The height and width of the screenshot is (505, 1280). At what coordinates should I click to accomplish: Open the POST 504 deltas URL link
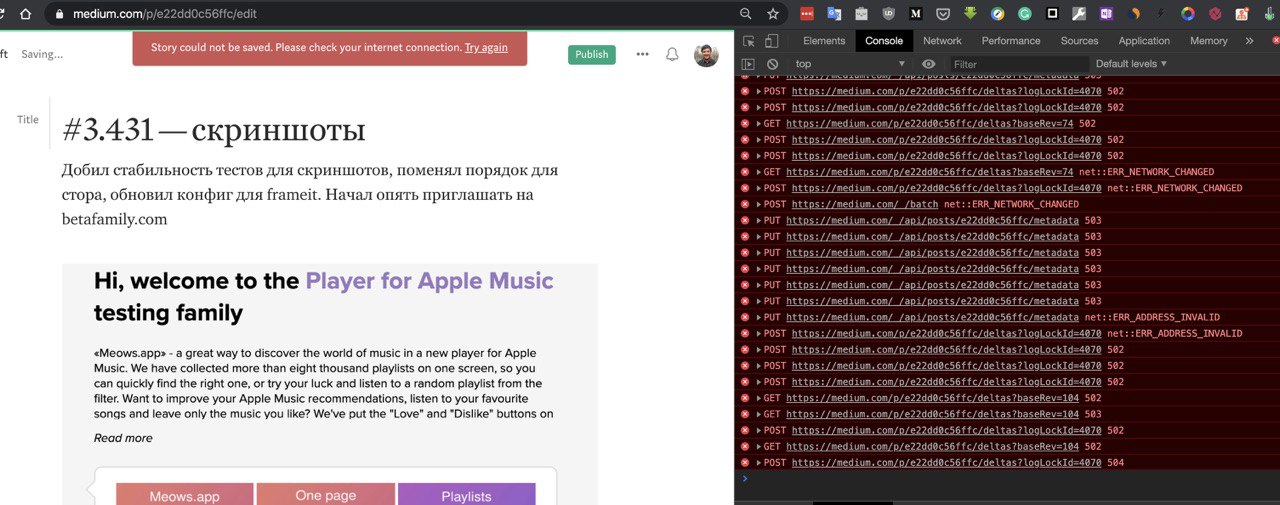pos(946,463)
